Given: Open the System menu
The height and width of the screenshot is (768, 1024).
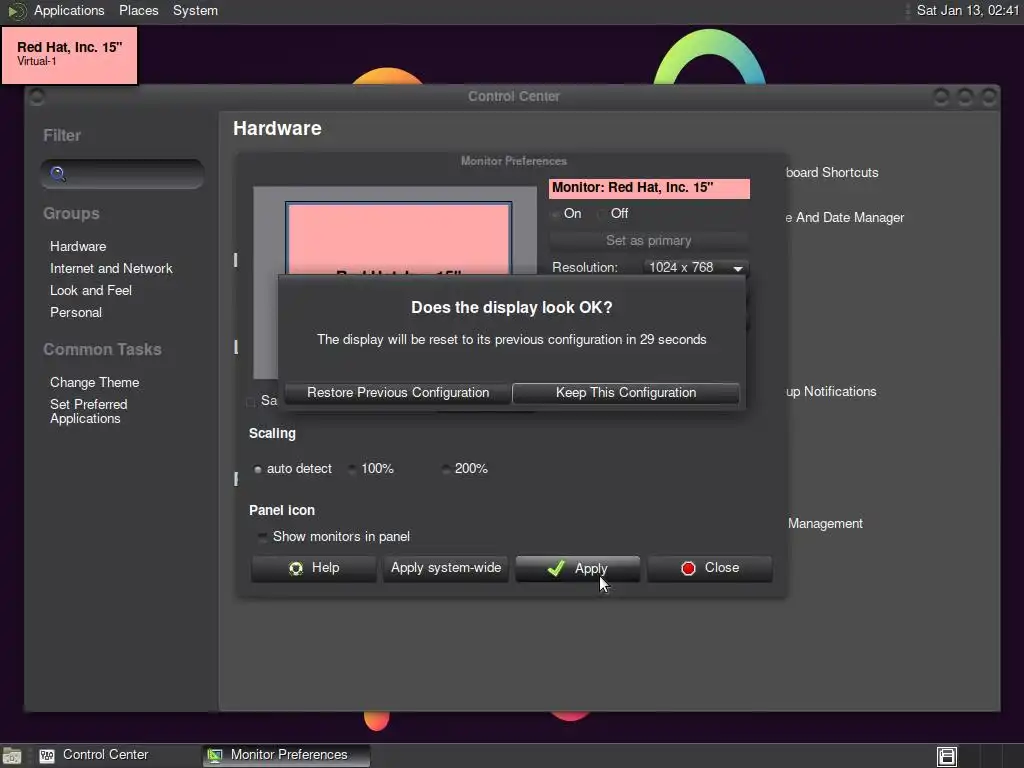Looking at the screenshot, I should click(195, 10).
